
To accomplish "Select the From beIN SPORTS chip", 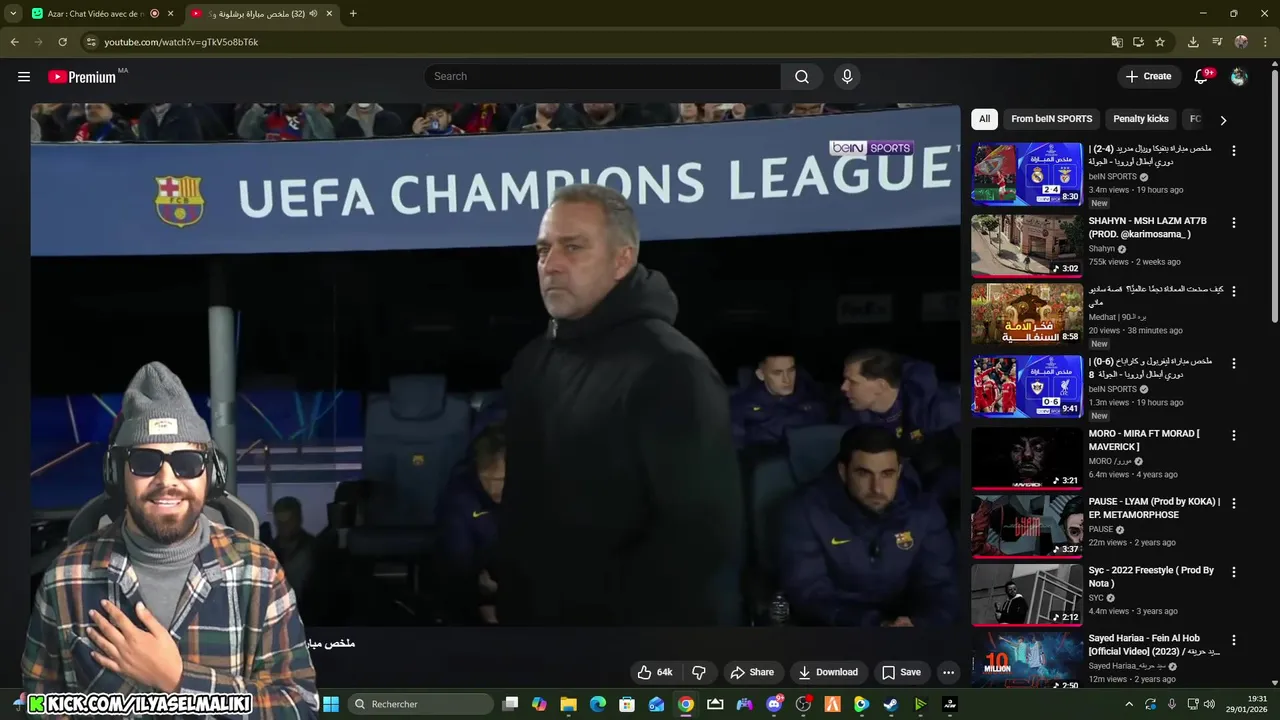I will (1051, 119).
